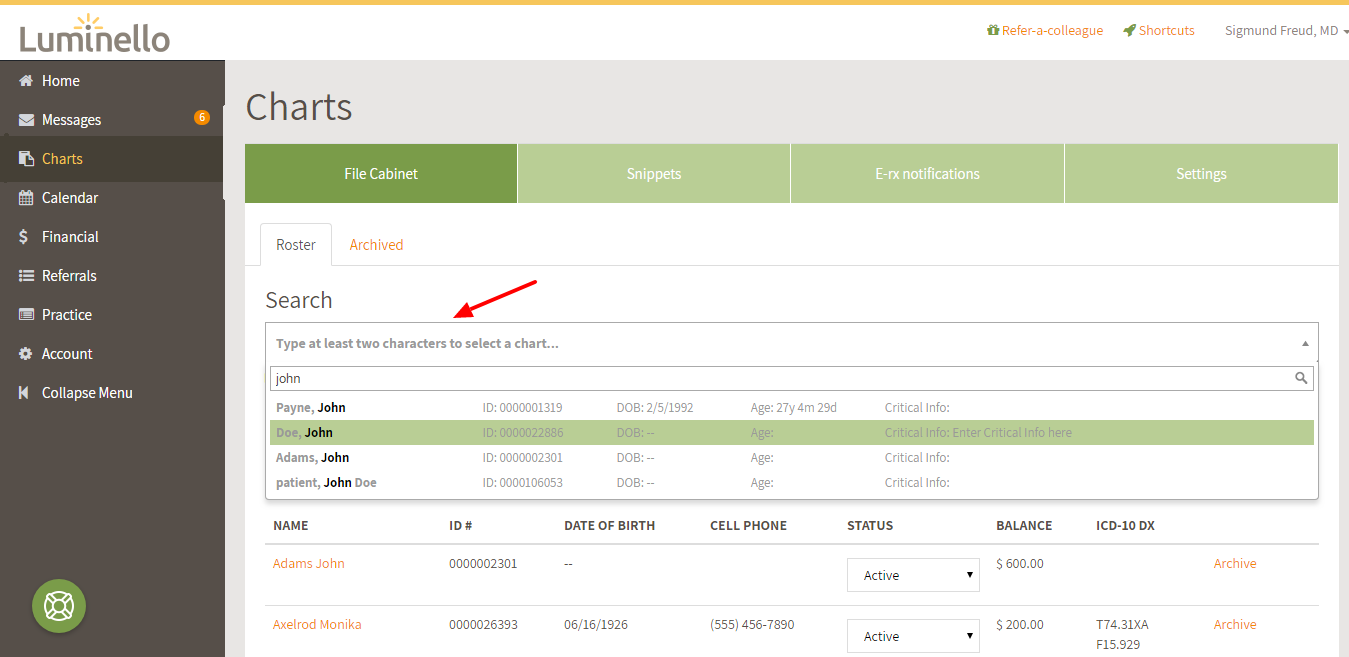Click the Calendar icon in sidebar
Viewport: 1349px width, 657px height.
point(26,198)
